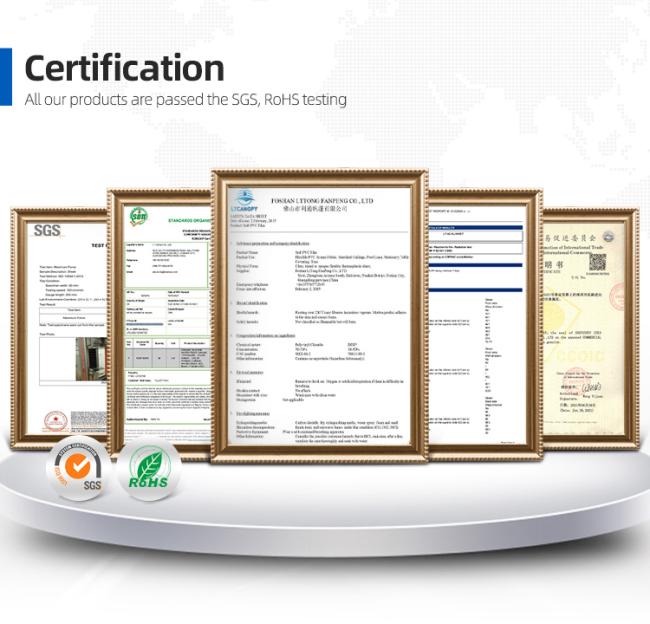Click the LTCANOPY logo on center document

pyautogui.click(x=244, y=201)
